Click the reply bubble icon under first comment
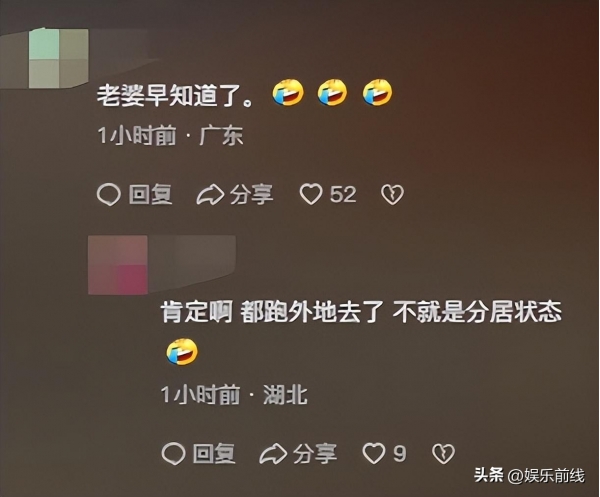The width and height of the screenshot is (600, 497). [x=109, y=195]
